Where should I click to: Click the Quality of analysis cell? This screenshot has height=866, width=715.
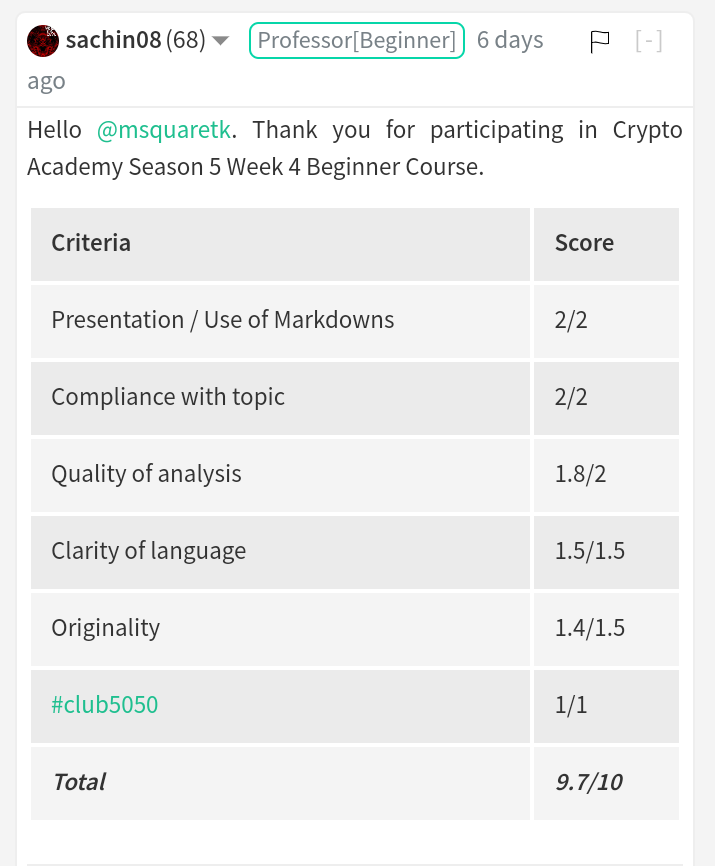click(146, 474)
